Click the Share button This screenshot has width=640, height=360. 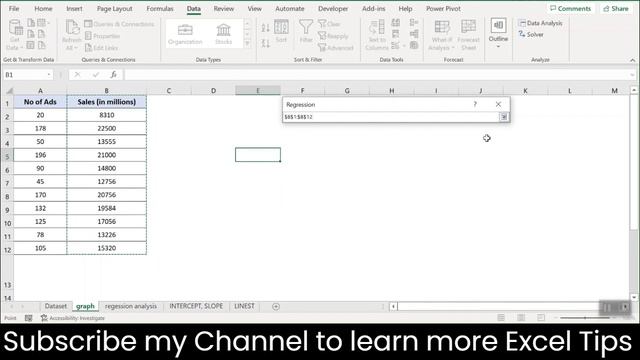(x=616, y=9)
